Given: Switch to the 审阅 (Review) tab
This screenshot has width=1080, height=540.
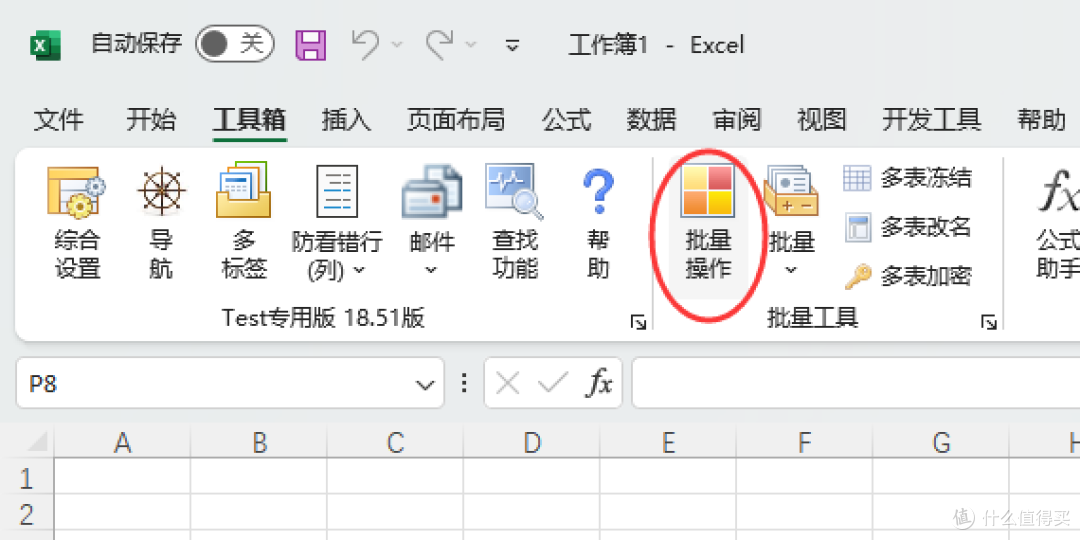Looking at the screenshot, I should (x=736, y=120).
